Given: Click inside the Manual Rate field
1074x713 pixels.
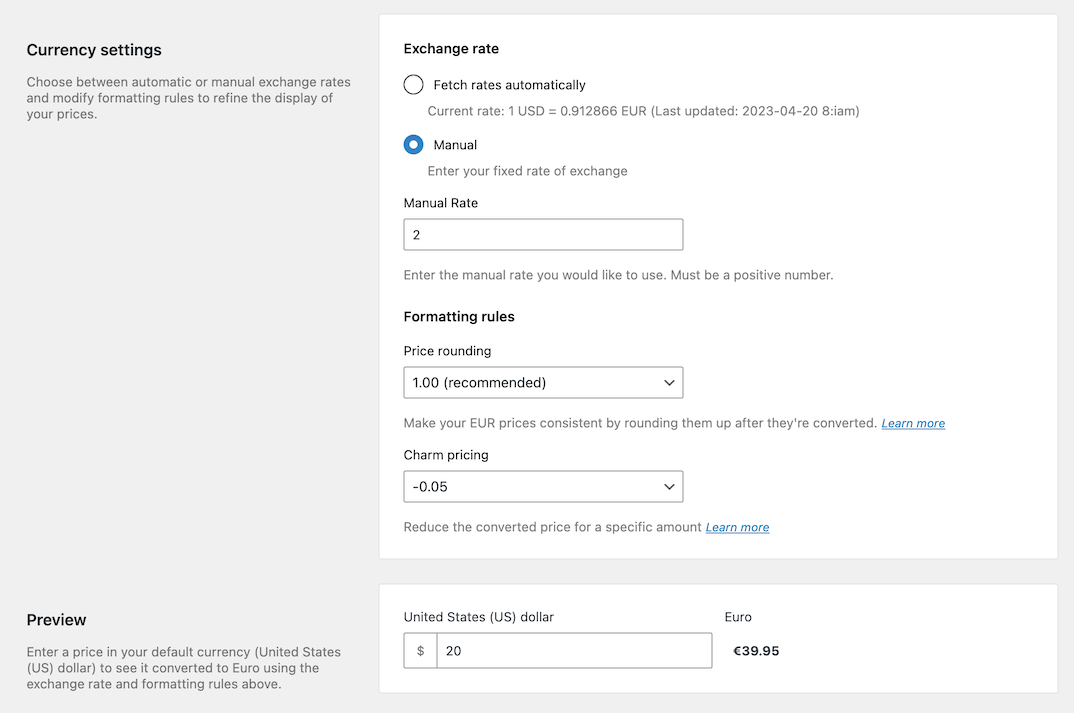Looking at the screenshot, I should 543,234.
